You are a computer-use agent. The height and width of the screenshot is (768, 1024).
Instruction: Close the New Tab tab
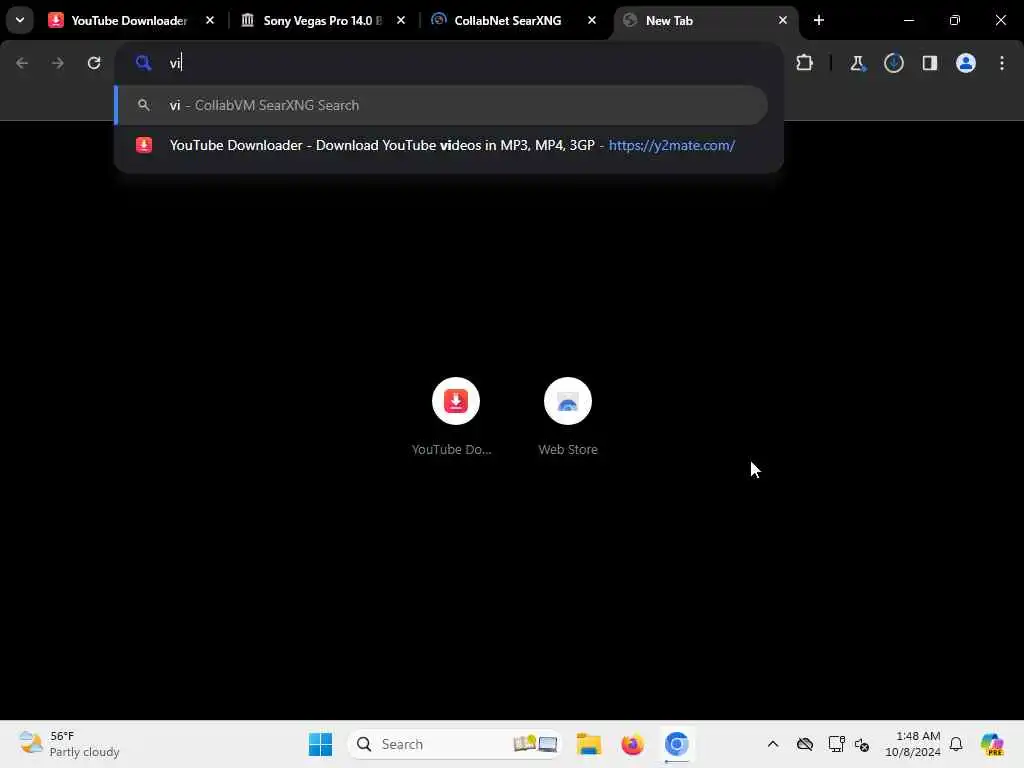tap(782, 21)
